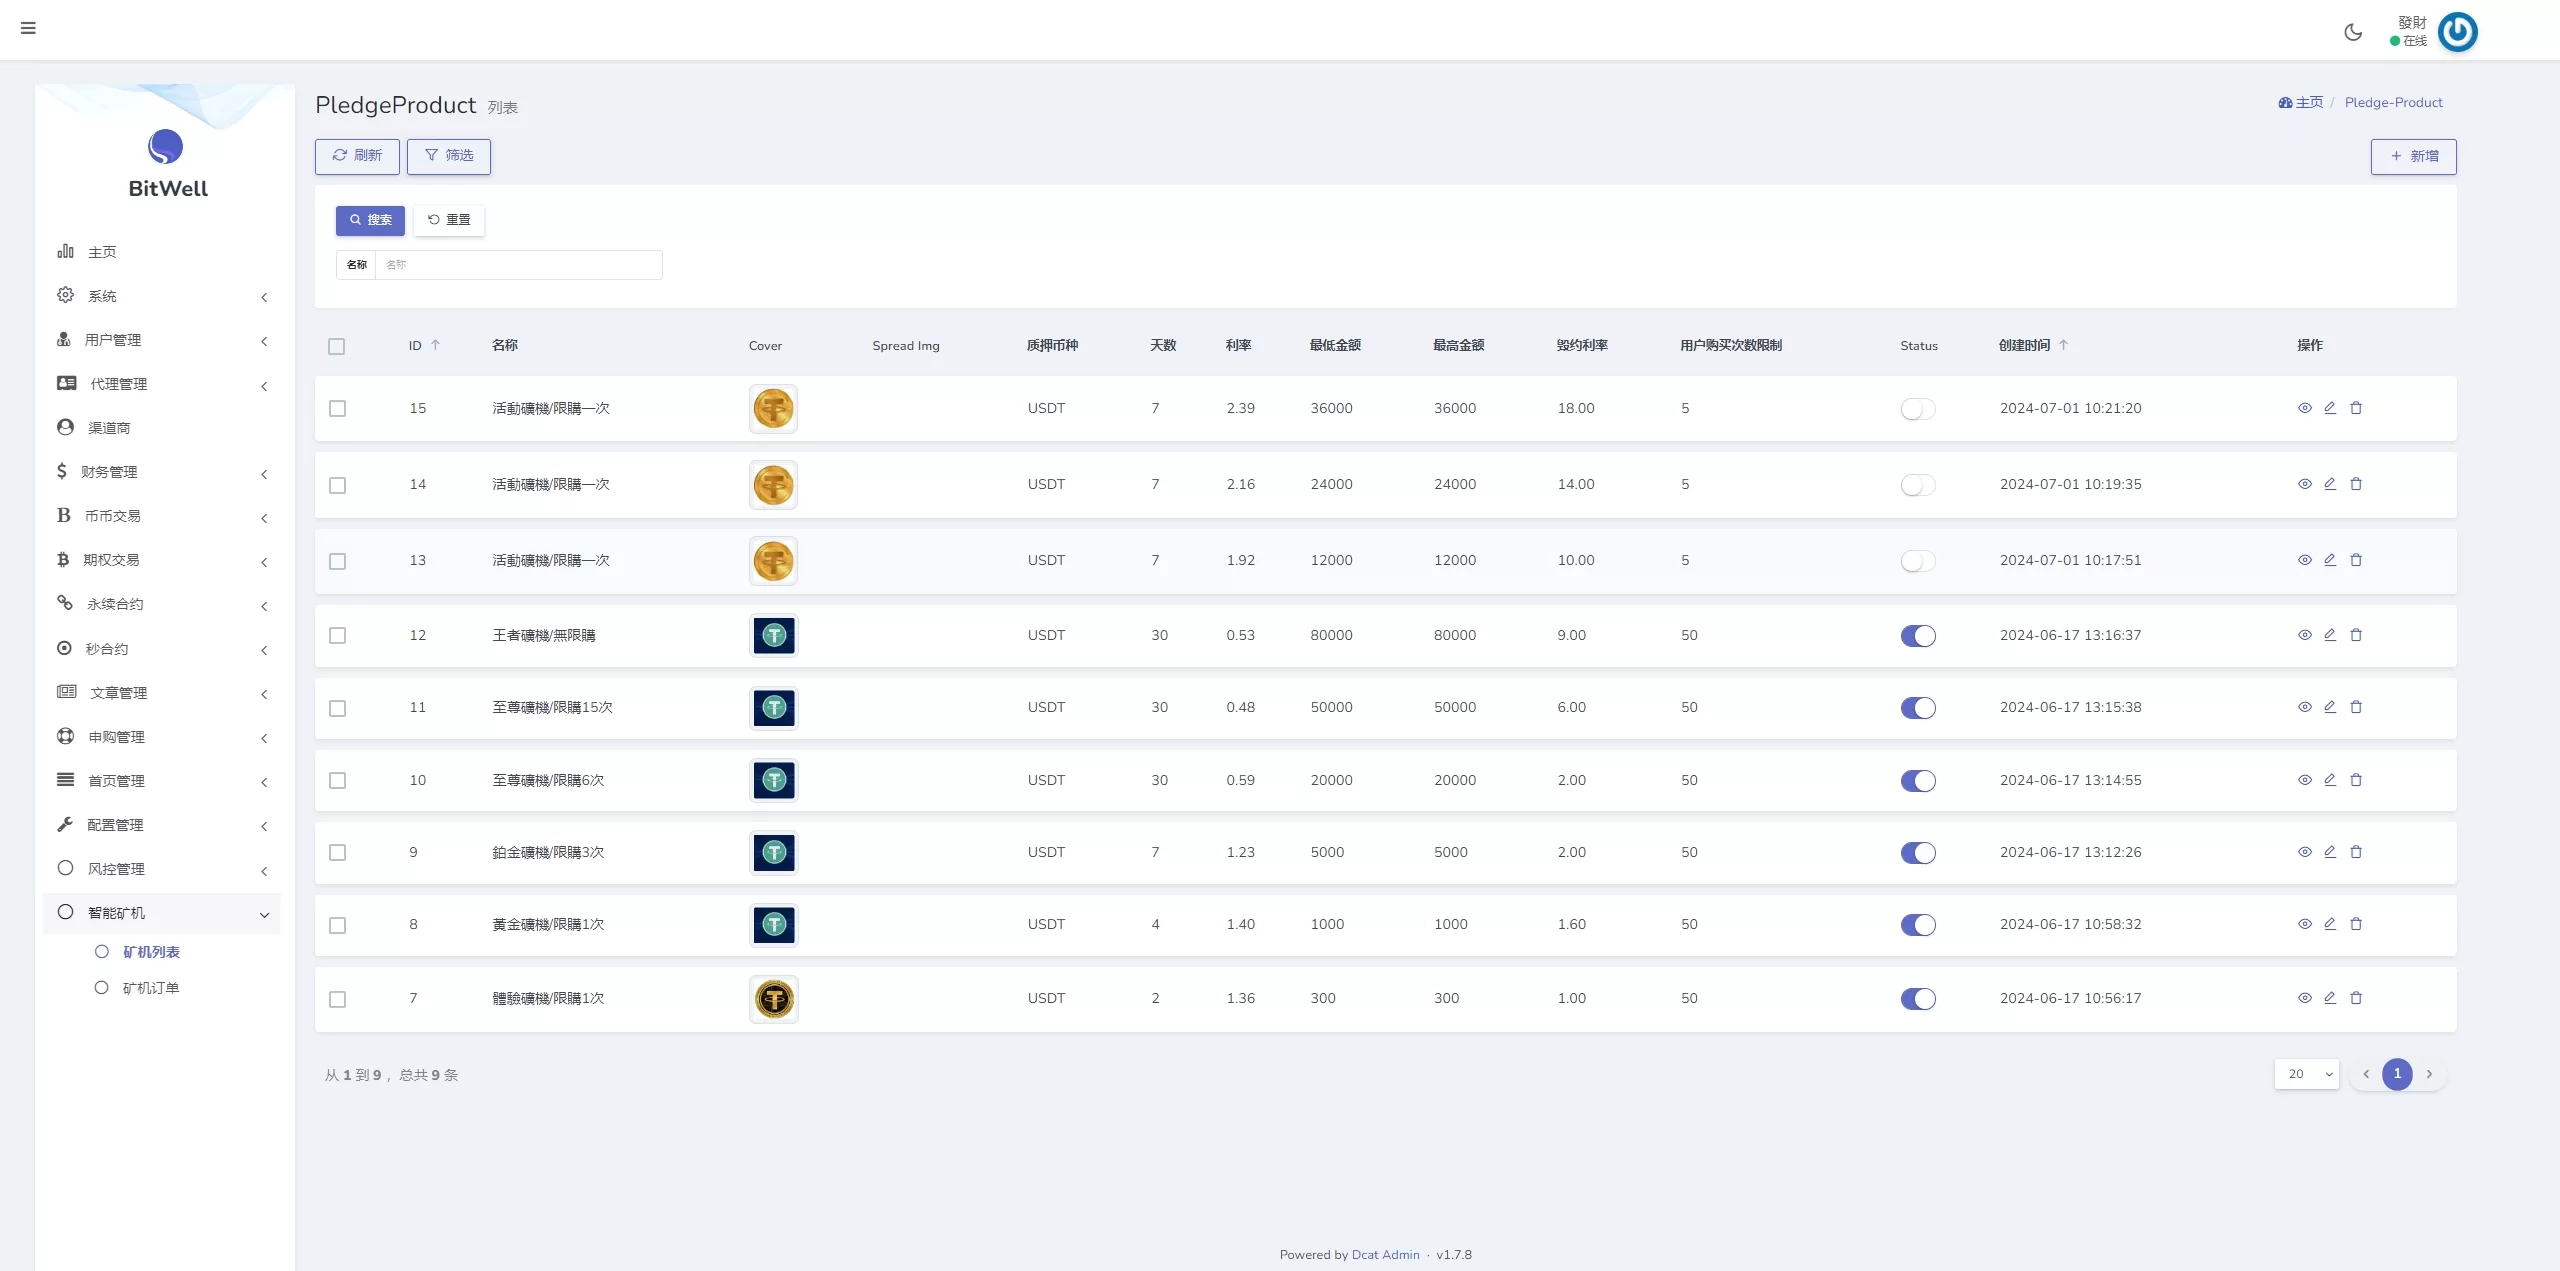Click the 新增 button
Screen dimensions: 2560x1271
[2412, 156]
